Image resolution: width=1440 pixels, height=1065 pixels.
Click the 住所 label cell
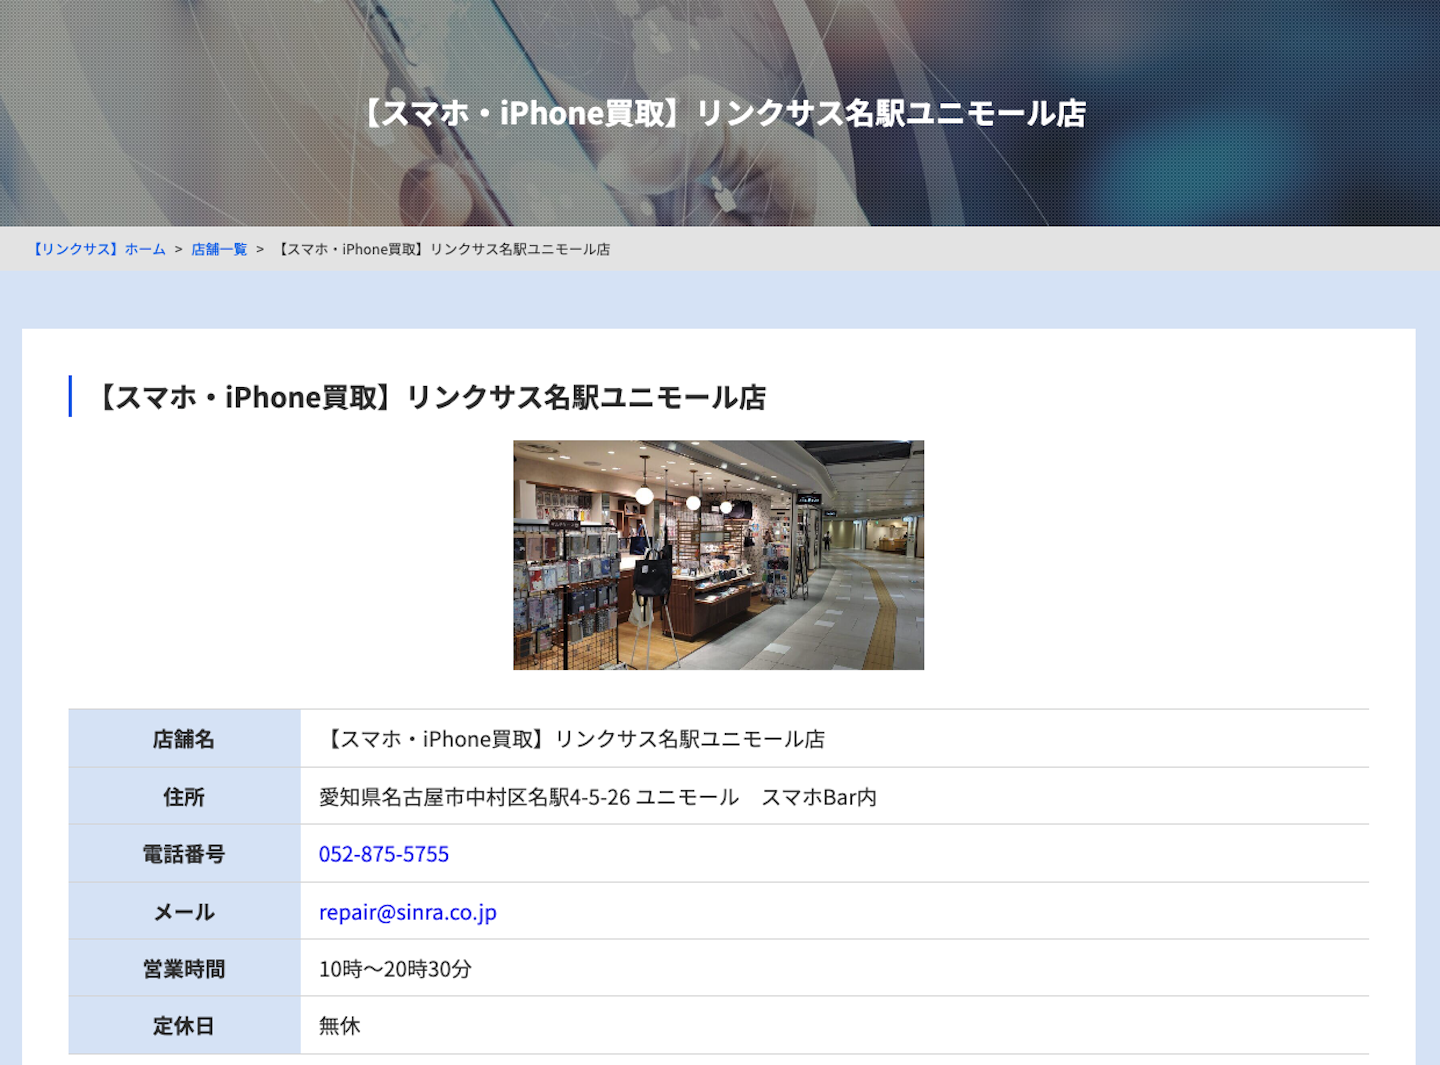pyautogui.click(x=183, y=796)
